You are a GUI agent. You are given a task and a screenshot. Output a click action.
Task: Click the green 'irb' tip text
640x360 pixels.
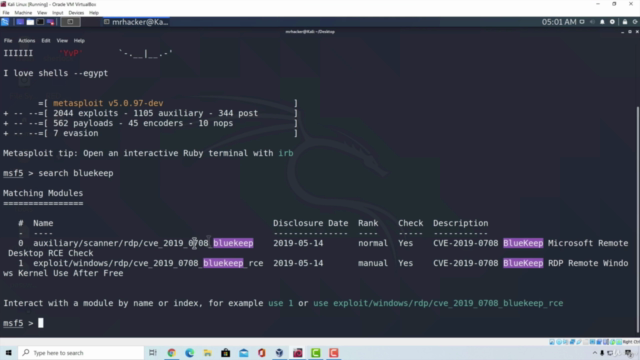click(x=286, y=153)
